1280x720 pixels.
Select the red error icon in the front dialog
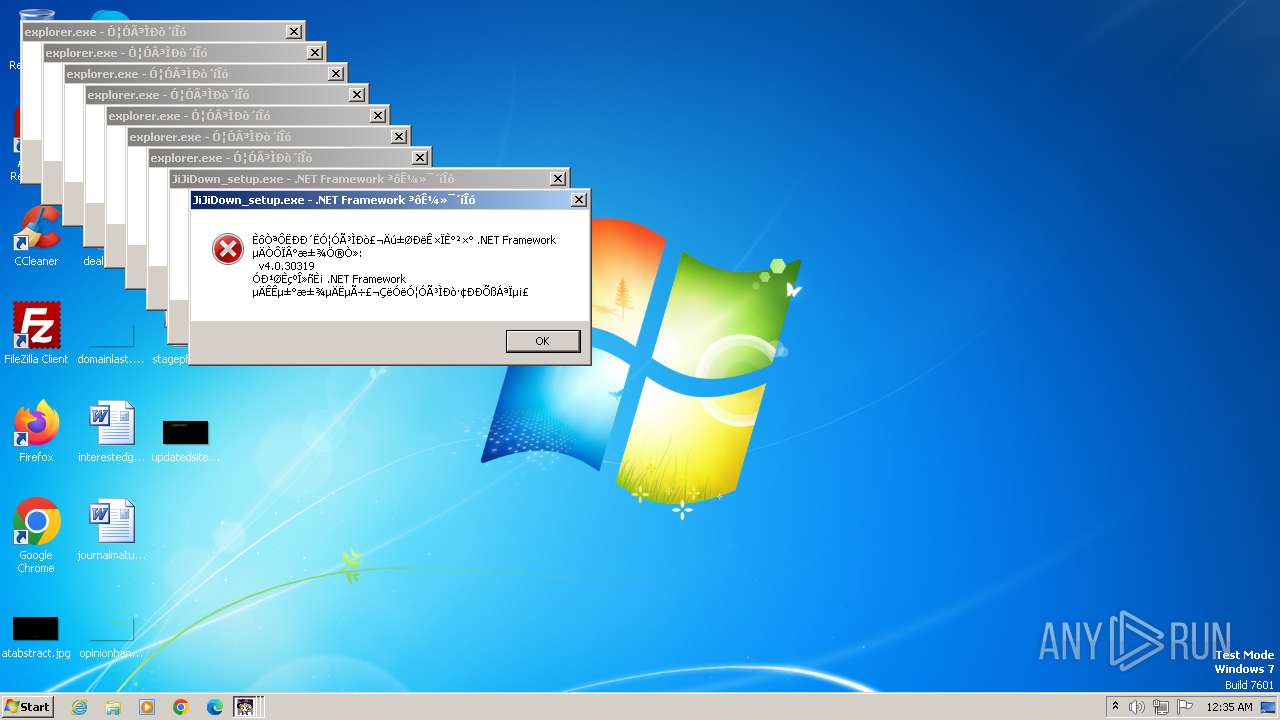coord(228,249)
